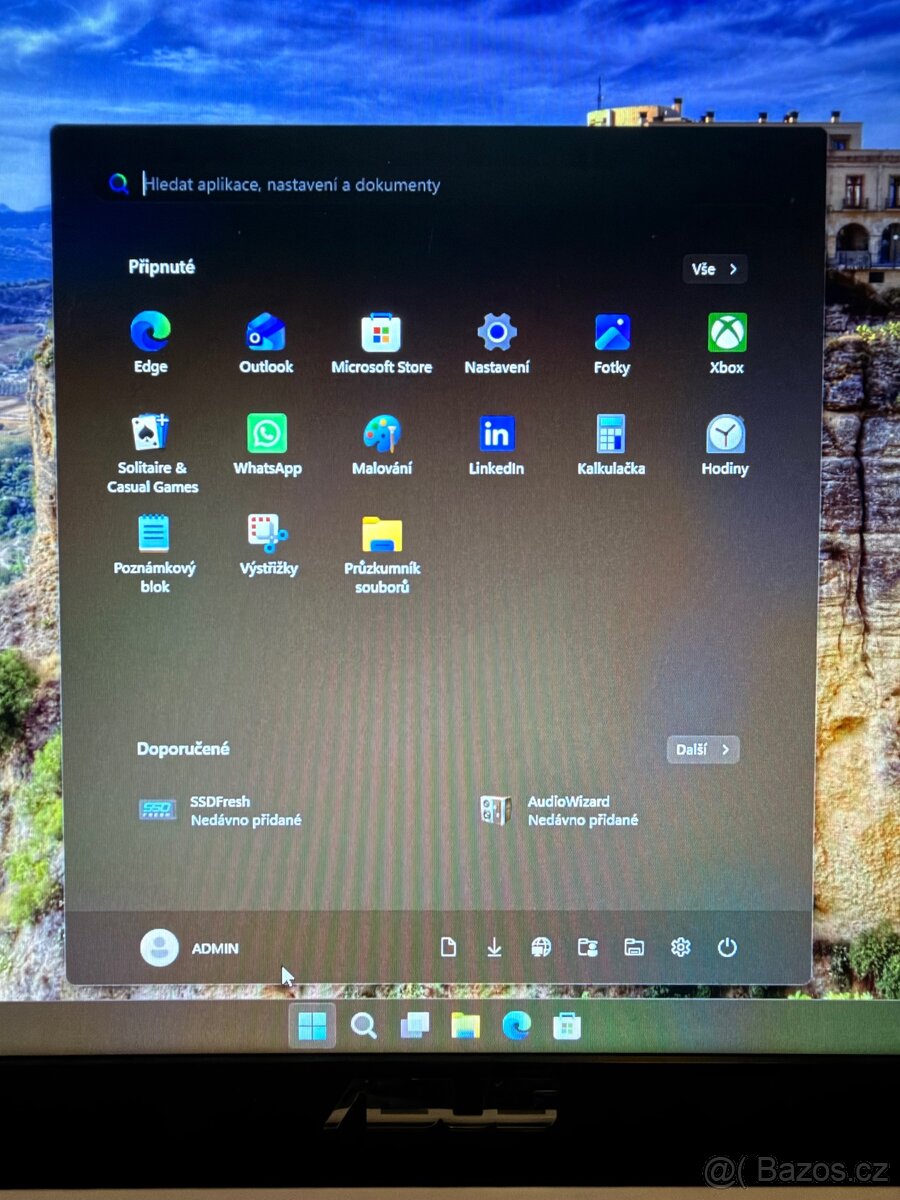900x1200 pixels.
Task: Open Task View on the taskbar
Action: click(415, 1026)
